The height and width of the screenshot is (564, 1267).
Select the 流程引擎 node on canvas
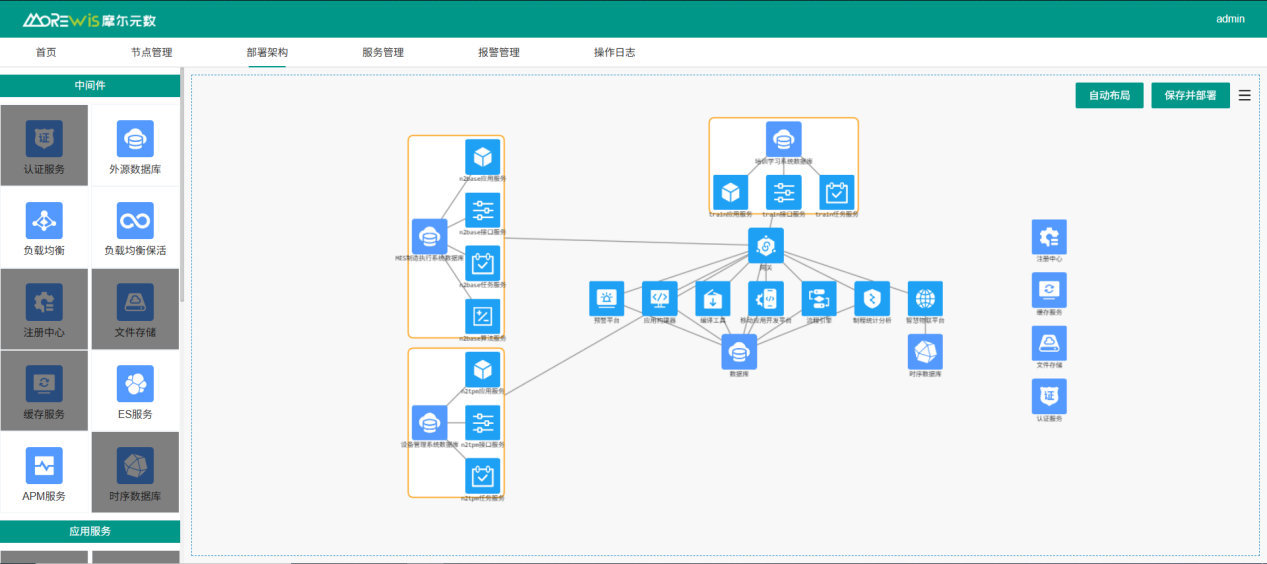[819, 298]
